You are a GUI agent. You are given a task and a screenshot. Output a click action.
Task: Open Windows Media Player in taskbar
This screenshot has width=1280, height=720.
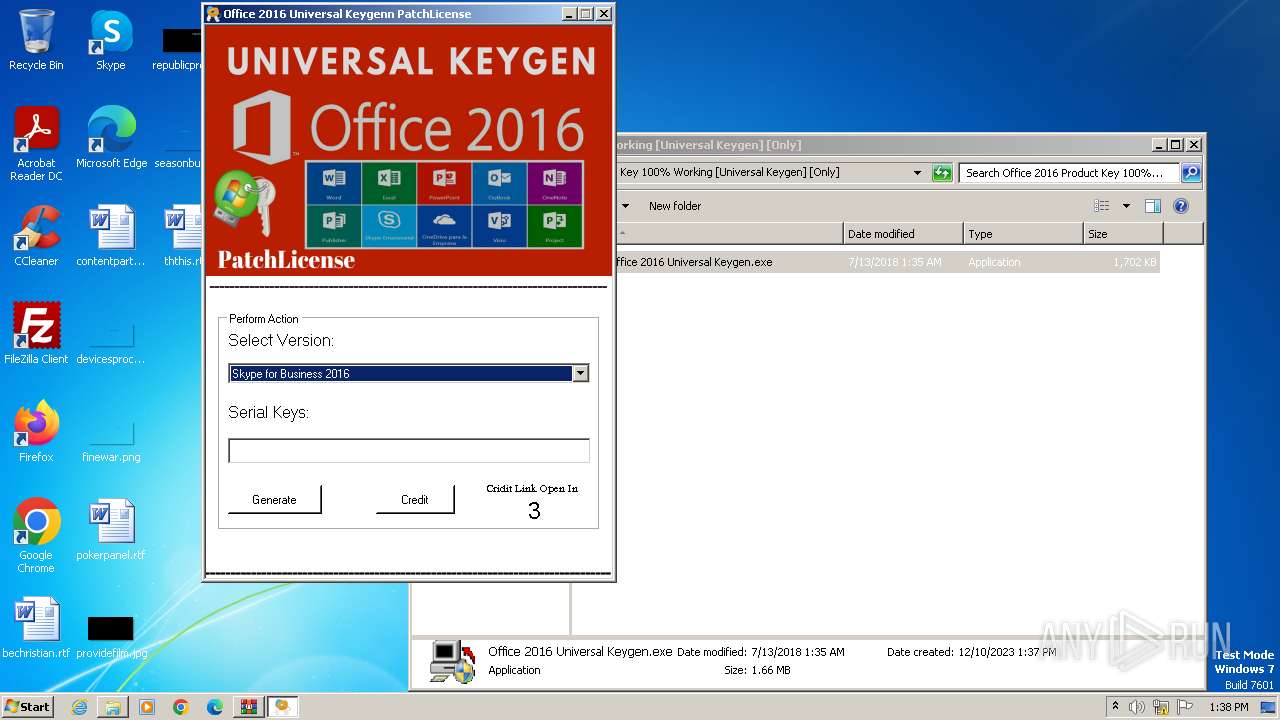click(147, 707)
